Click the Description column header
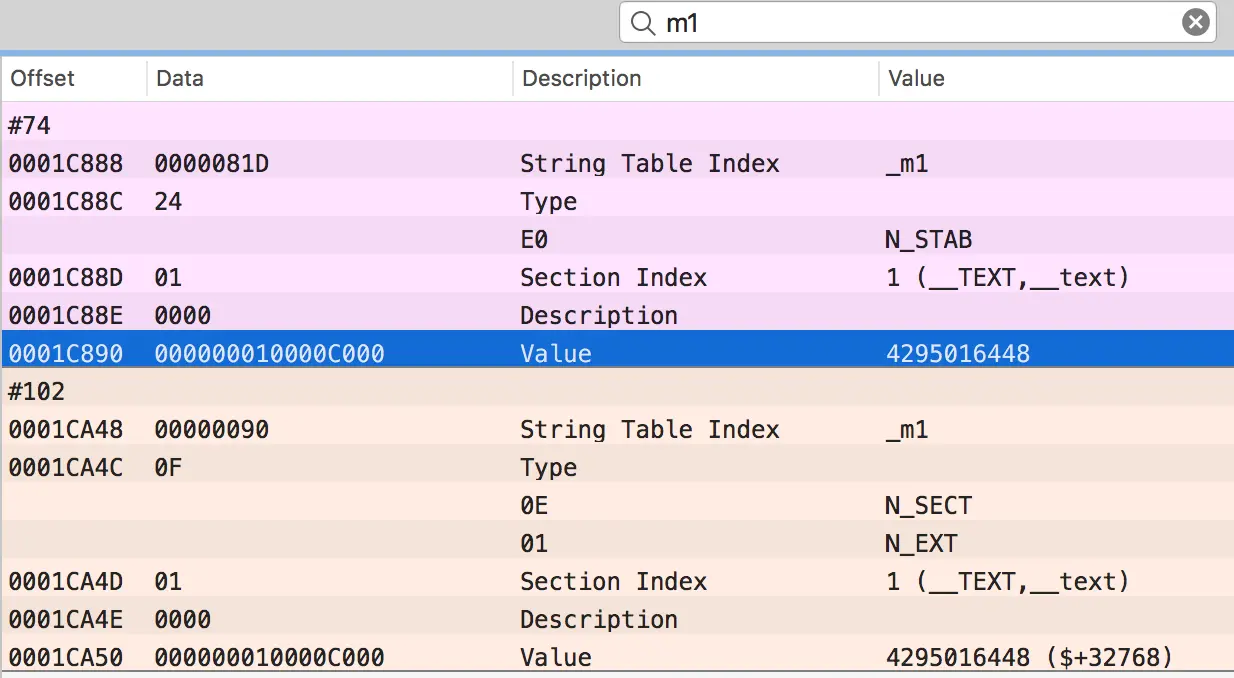 (581, 78)
